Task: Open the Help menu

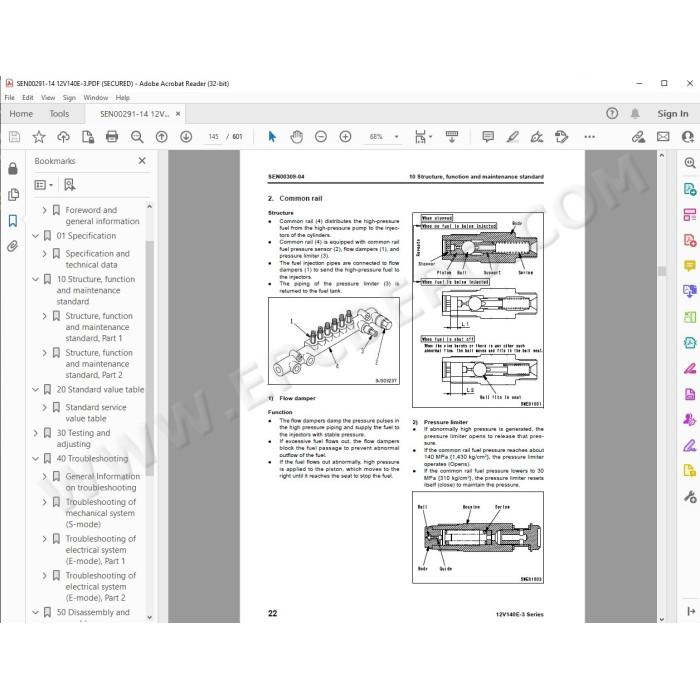Action: (x=122, y=97)
